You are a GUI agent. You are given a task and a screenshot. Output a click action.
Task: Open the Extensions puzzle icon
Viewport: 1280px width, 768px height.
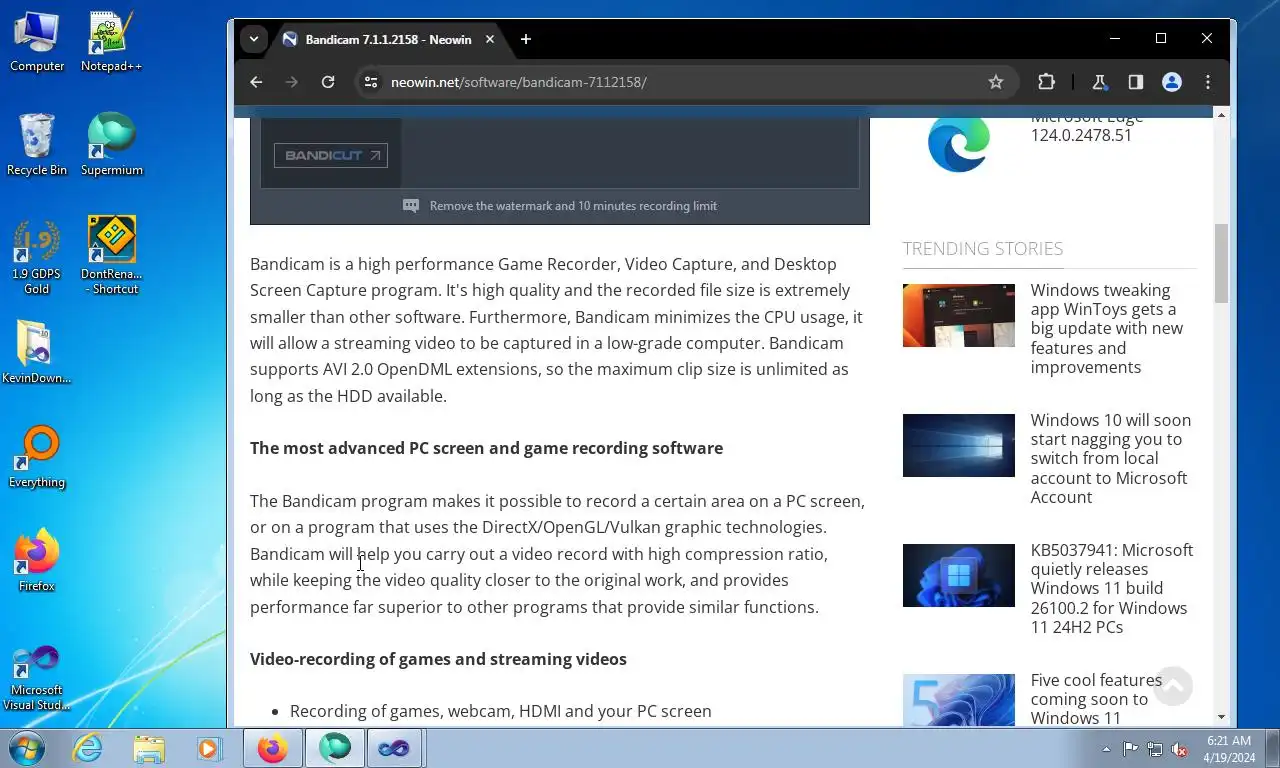tap(1046, 82)
